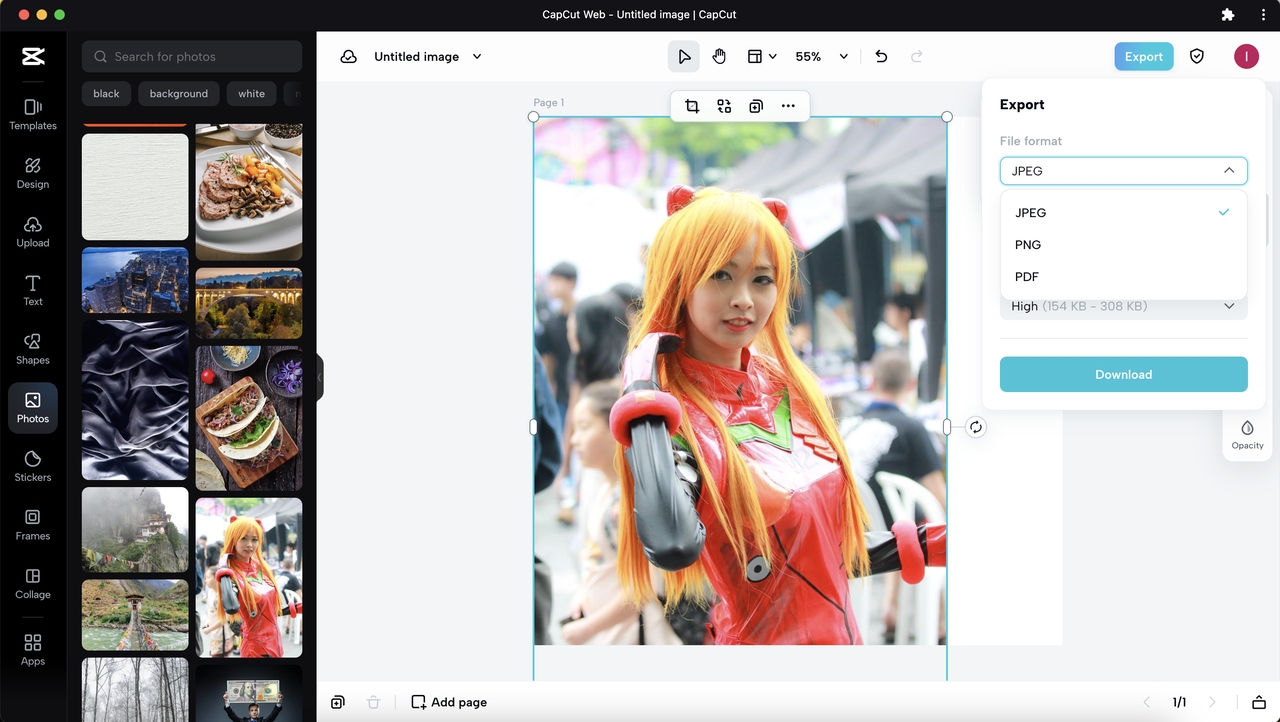The image size is (1280, 722).
Task: Select the sliced meat dish photo thumbnail
Action: pos(249,192)
